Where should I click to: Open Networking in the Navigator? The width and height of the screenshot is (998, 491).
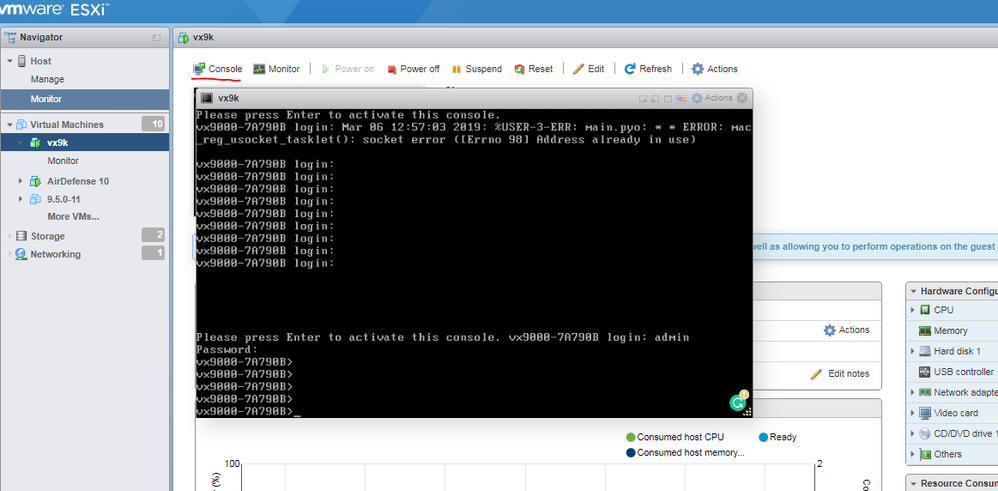pyautogui.click(x=55, y=254)
